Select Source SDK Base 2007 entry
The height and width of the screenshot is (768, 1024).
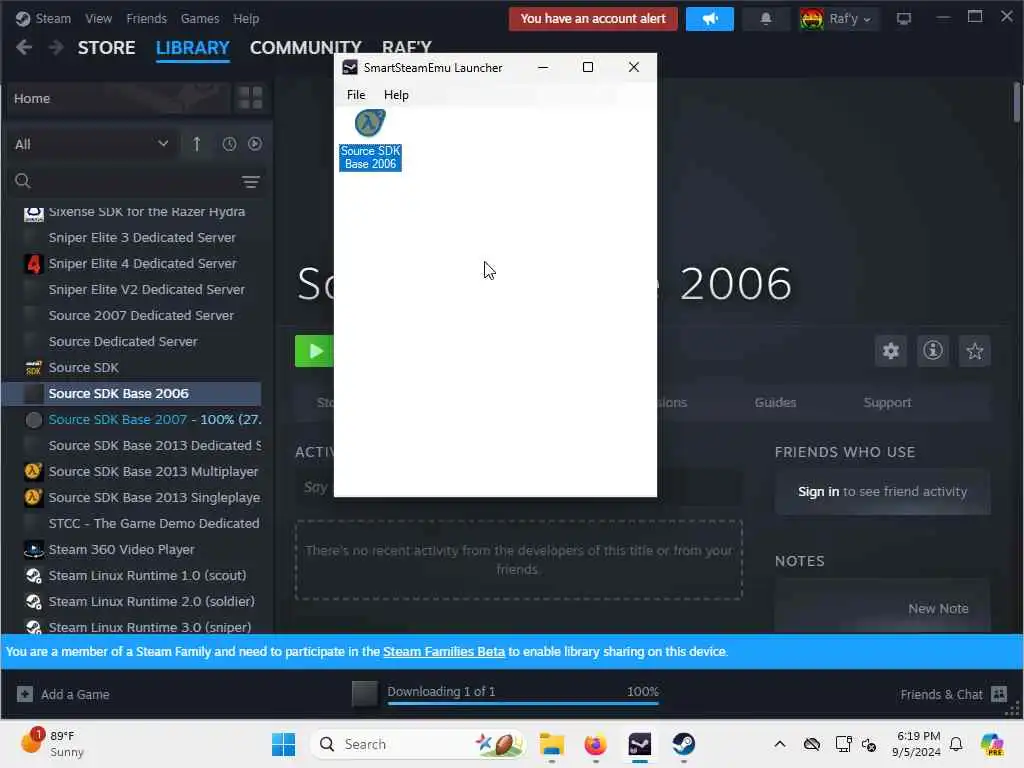142,419
